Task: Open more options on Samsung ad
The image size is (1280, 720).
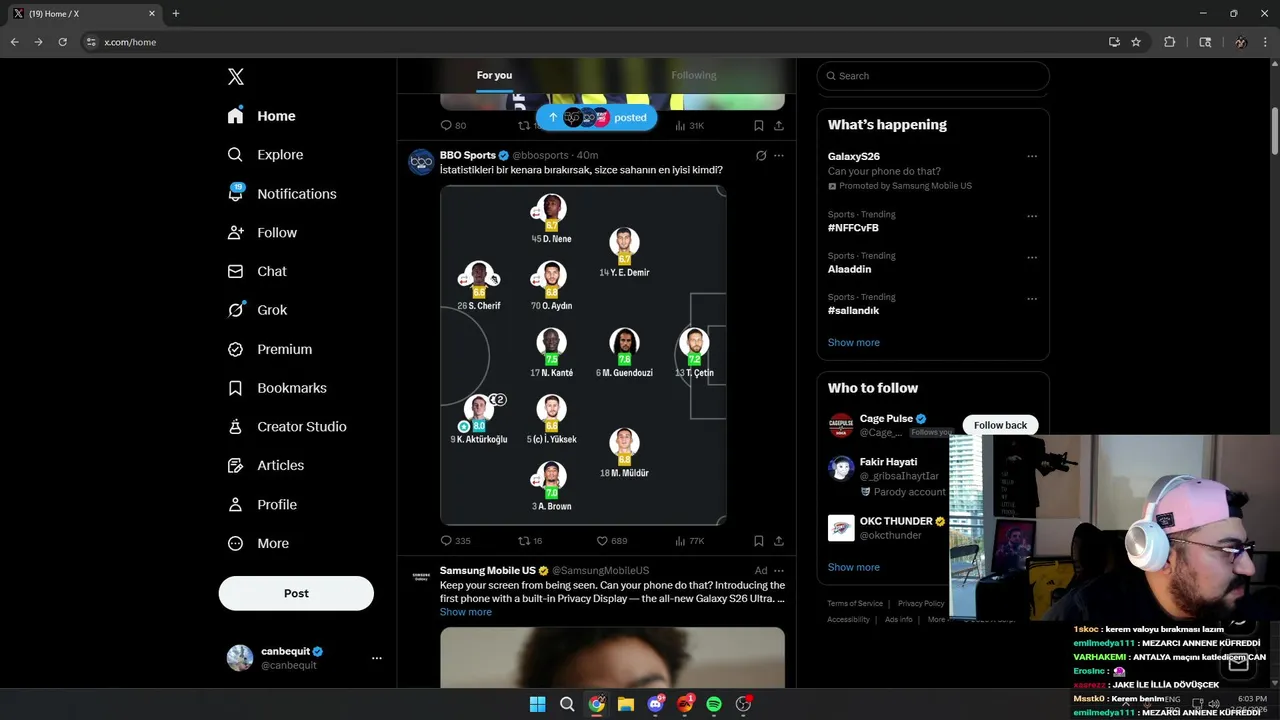Action: click(x=779, y=570)
